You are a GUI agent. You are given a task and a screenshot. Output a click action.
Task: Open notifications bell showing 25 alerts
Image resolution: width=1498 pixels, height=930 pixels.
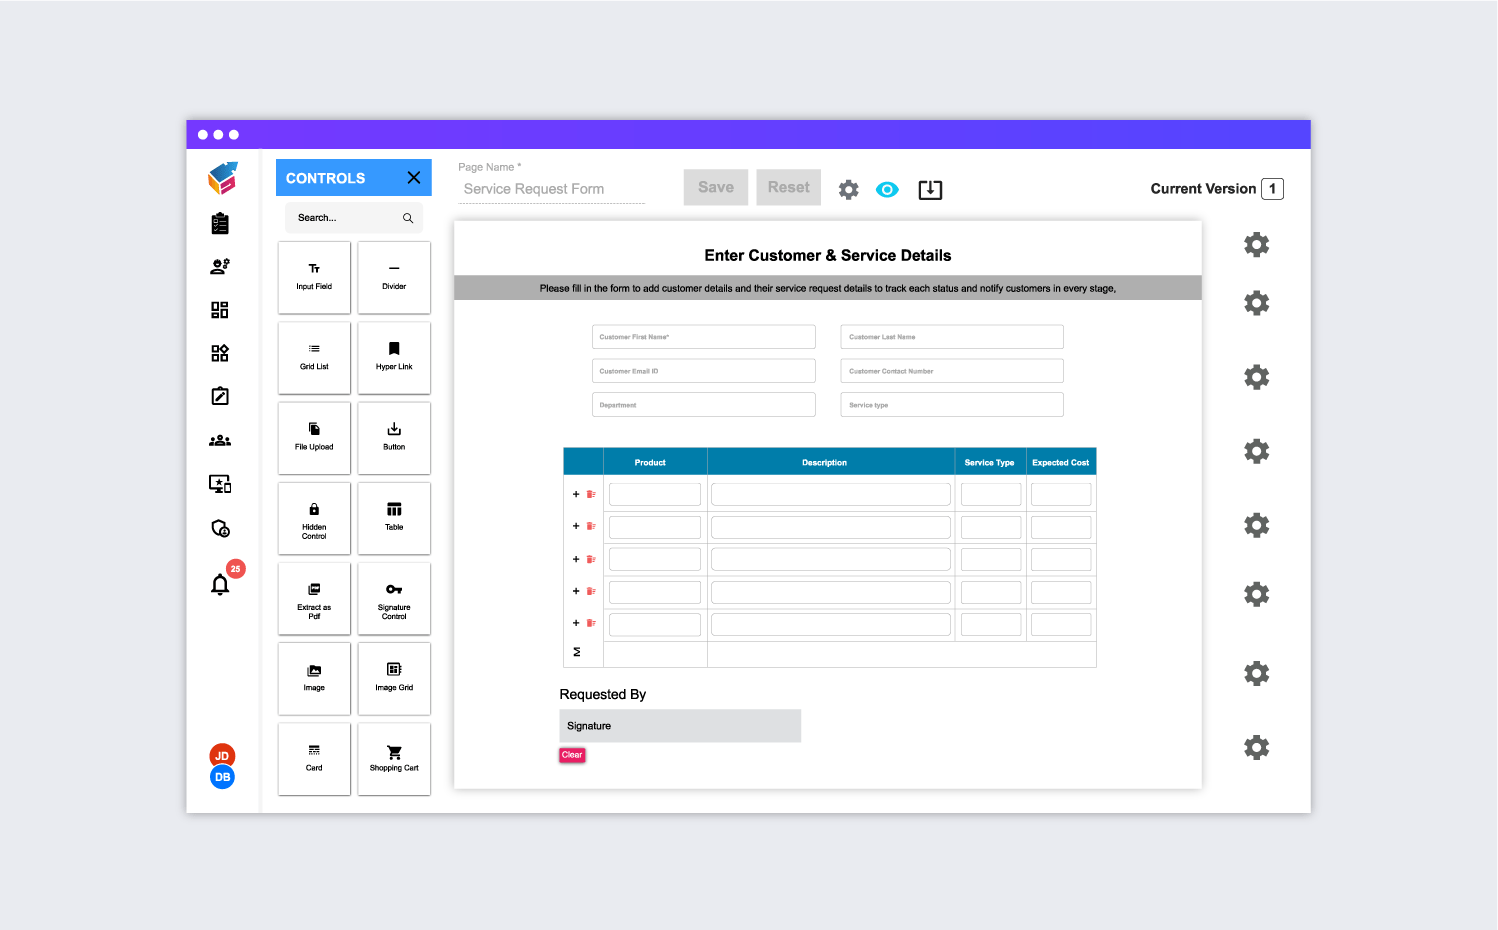click(220, 583)
